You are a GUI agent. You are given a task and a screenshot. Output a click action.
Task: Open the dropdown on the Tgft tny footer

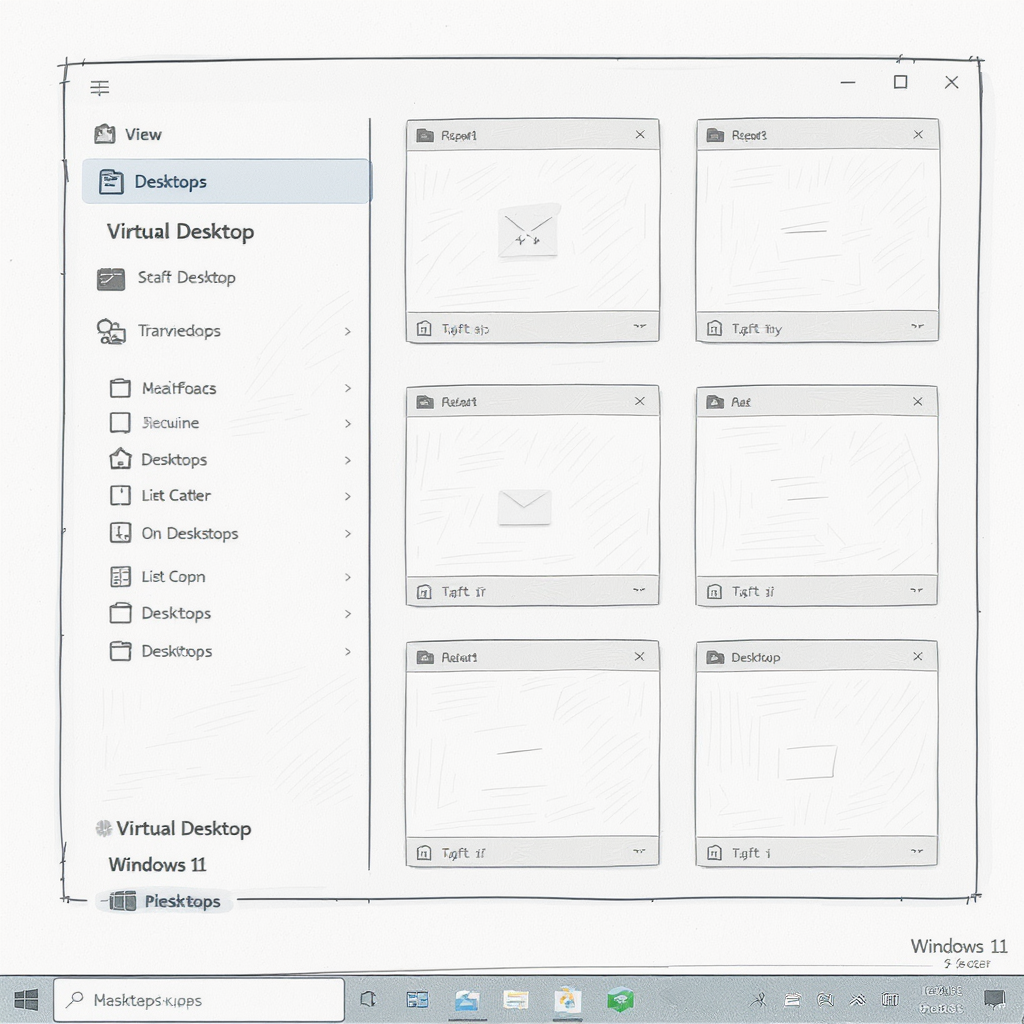[x=918, y=326]
